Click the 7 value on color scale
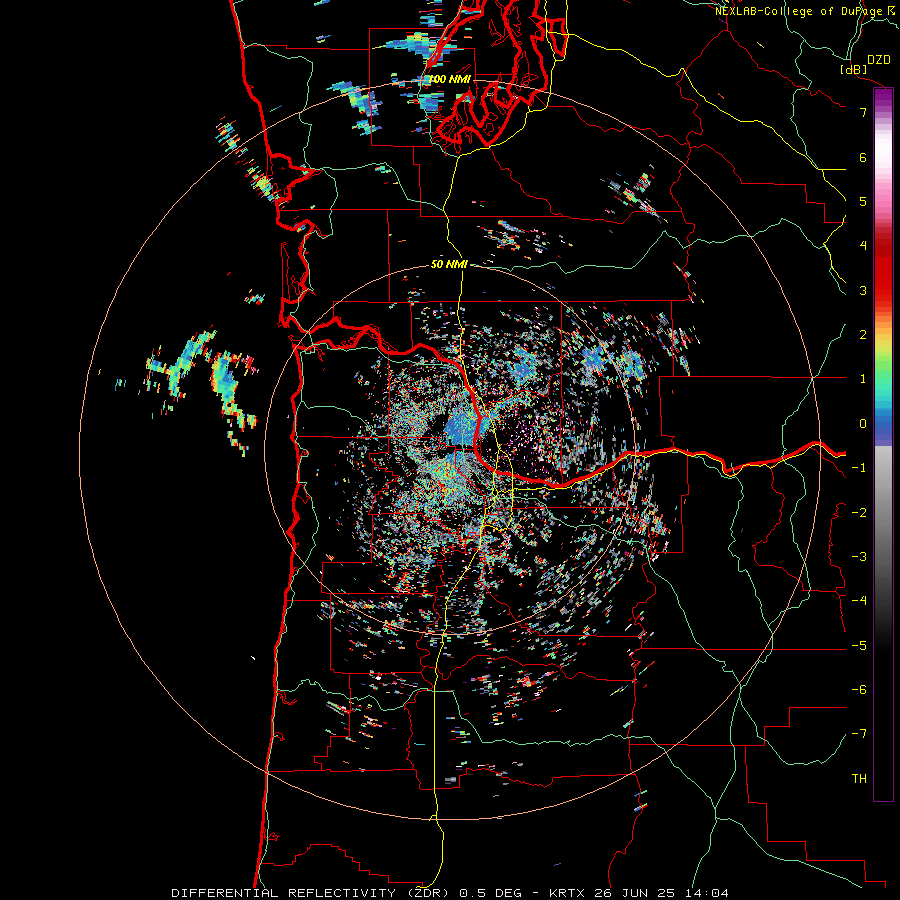Image resolution: width=900 pixels, height=900 pixels. [863, 112]
